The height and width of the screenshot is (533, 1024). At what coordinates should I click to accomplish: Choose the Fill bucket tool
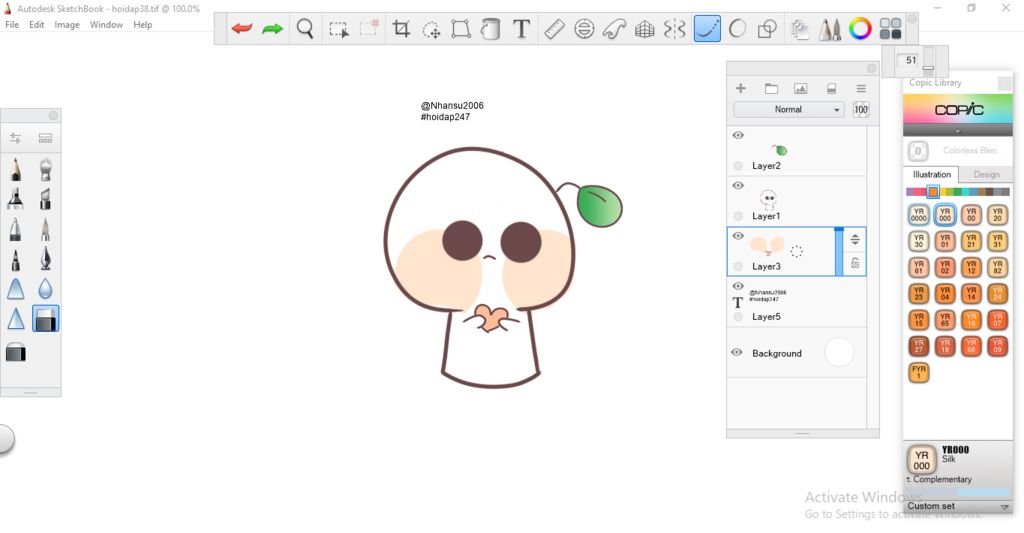point(490,29)
